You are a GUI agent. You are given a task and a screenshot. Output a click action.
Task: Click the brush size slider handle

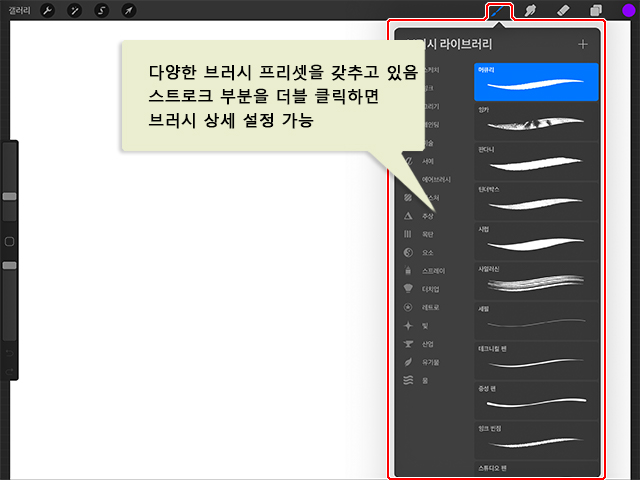9,197
